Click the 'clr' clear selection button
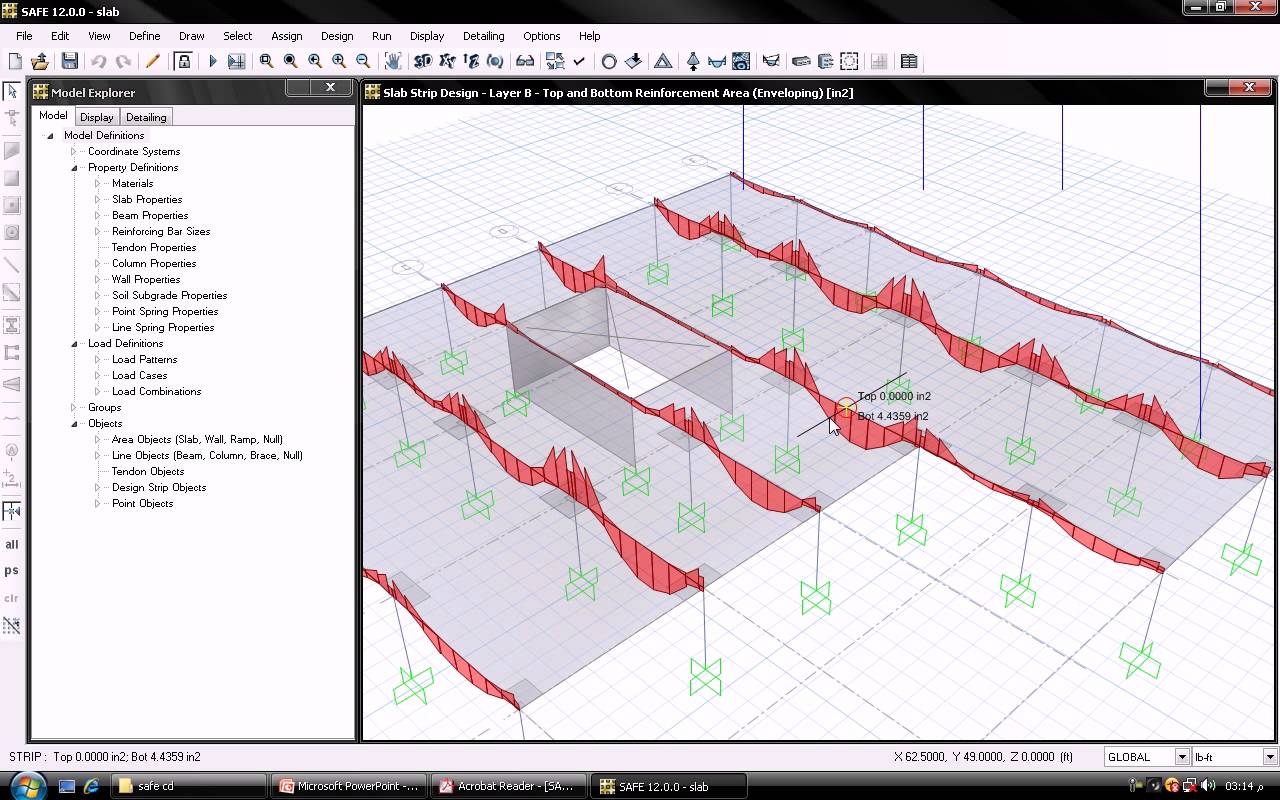1280x800 pixels. pyautogui.click(x=12, y=598)
